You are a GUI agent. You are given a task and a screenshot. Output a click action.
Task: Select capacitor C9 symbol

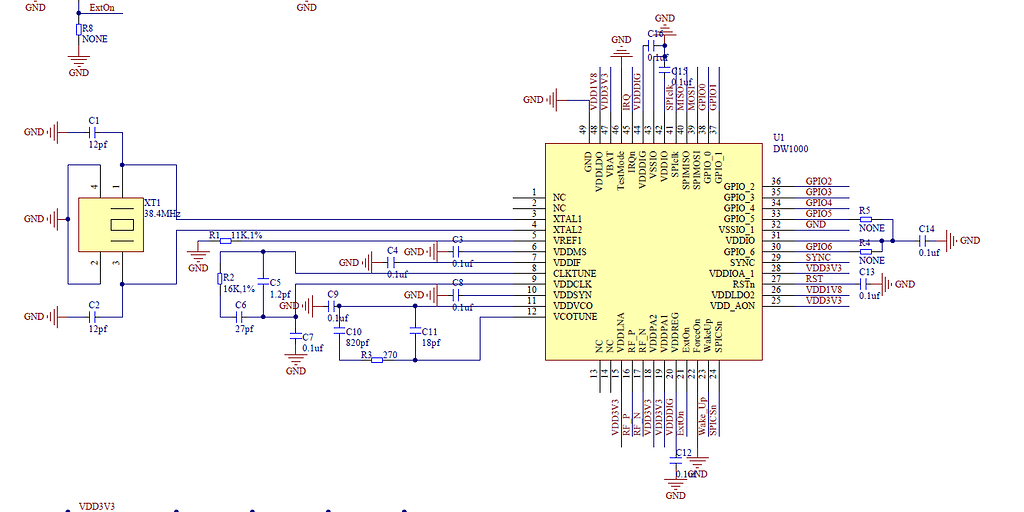(332, 306)
